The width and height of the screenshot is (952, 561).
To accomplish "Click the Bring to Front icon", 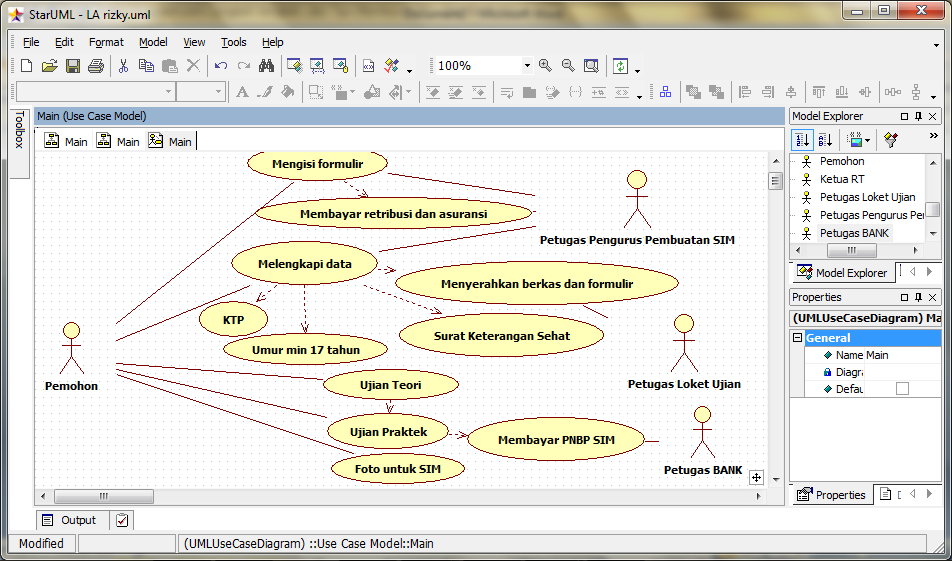I will tap(693, 92).
